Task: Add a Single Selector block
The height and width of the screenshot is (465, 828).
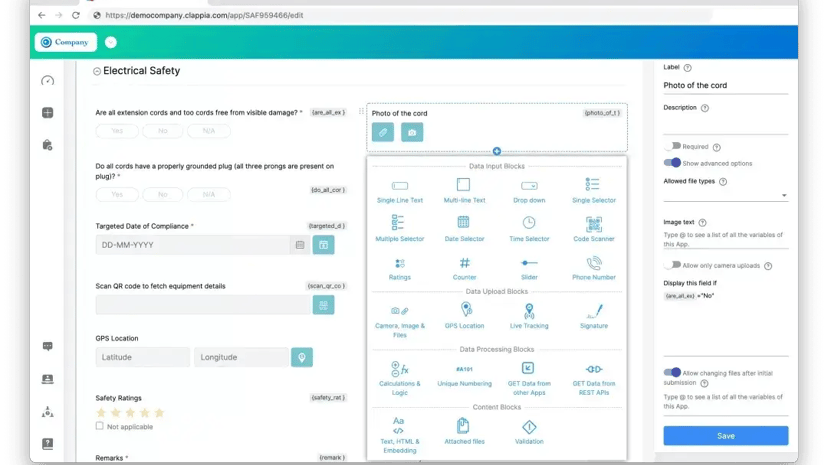Action: (x=594, y=192)
